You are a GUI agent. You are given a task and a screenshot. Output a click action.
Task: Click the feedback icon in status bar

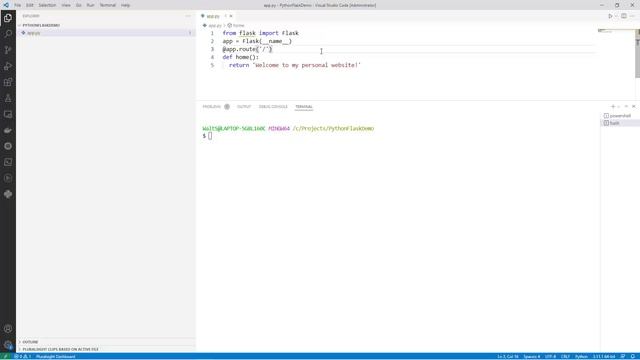point(623,356)
